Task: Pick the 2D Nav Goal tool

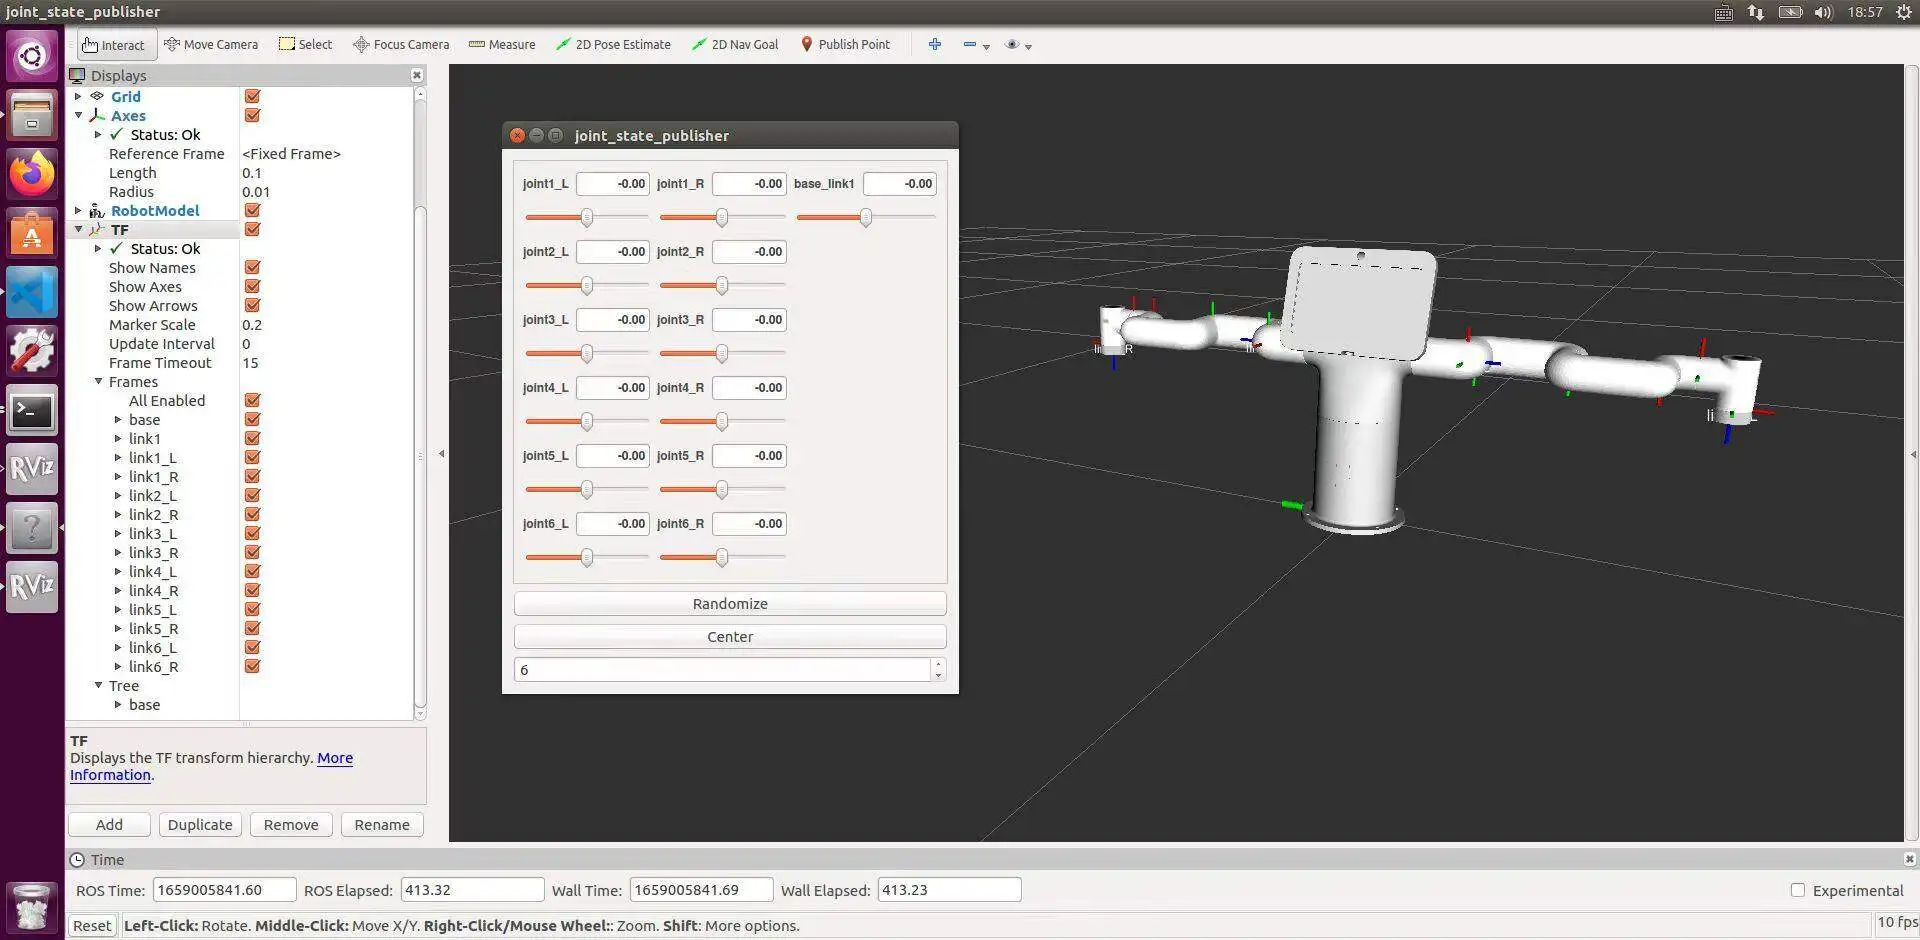Action: click(735, 45)
